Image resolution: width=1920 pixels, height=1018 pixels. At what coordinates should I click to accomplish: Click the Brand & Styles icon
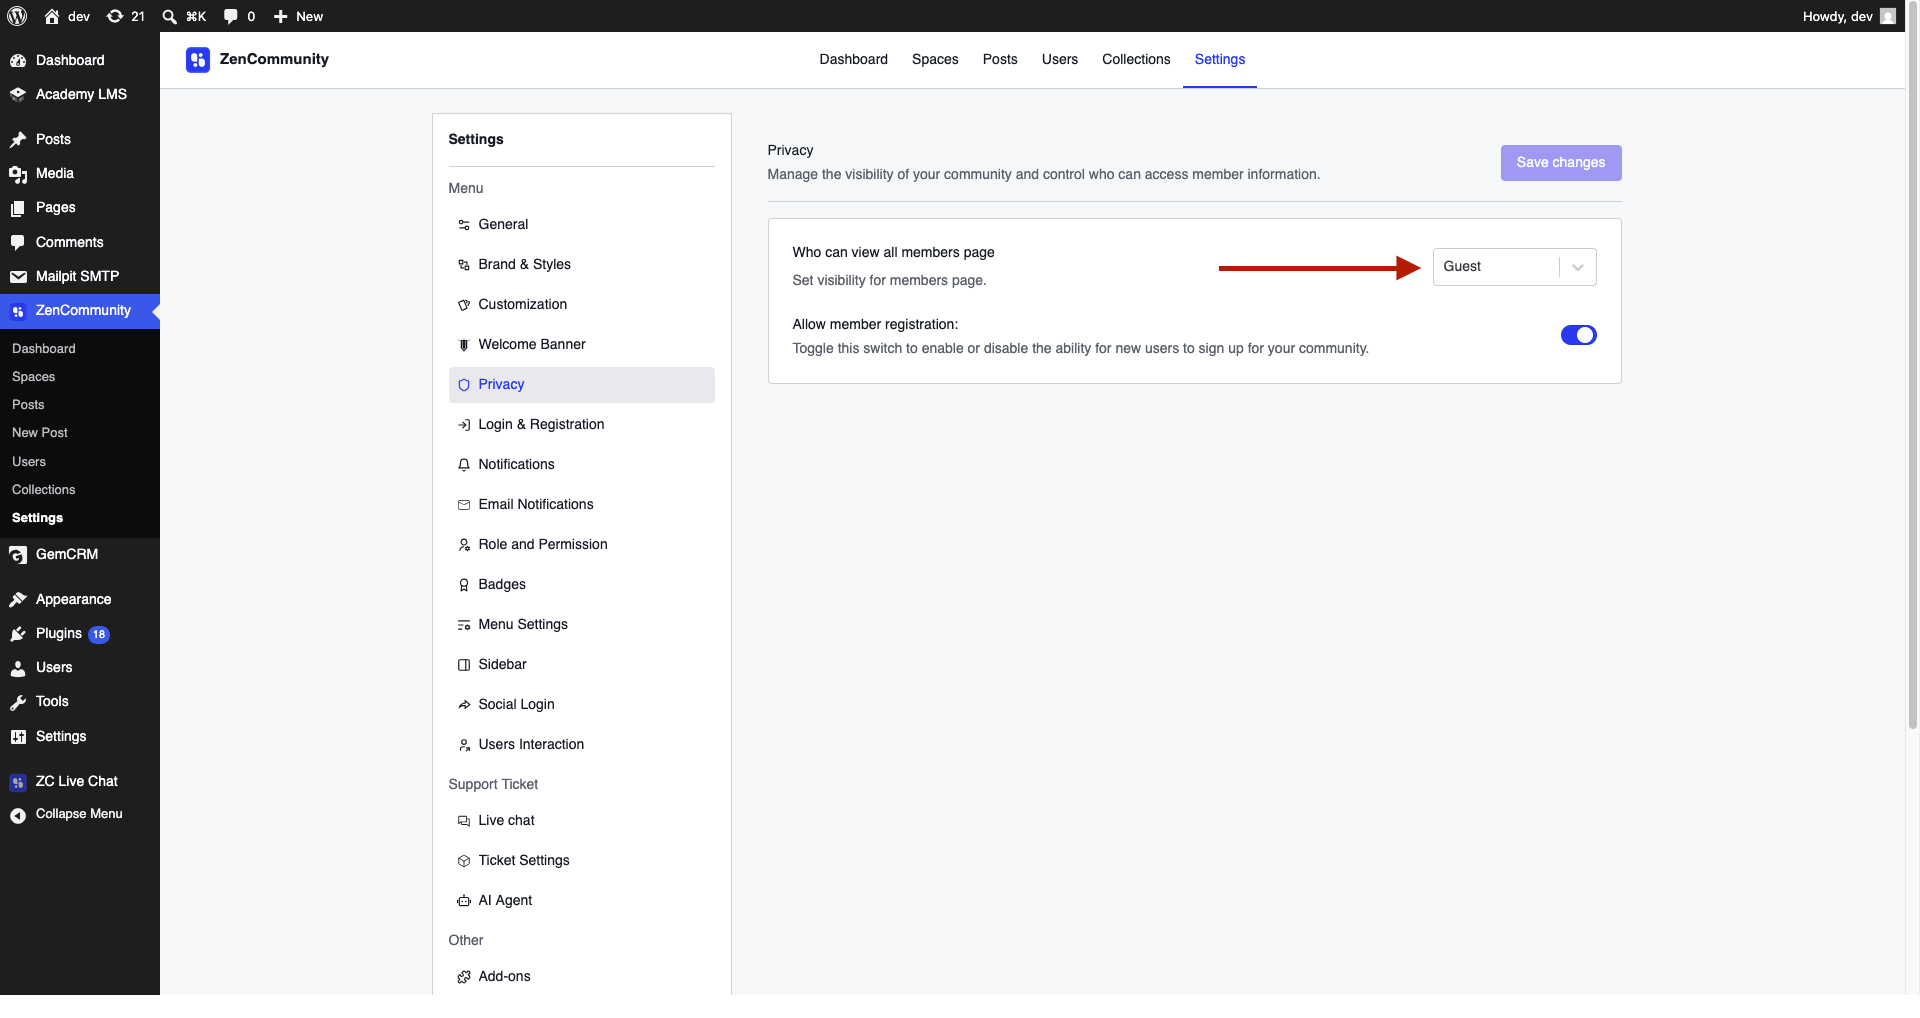tap(464, 265)
